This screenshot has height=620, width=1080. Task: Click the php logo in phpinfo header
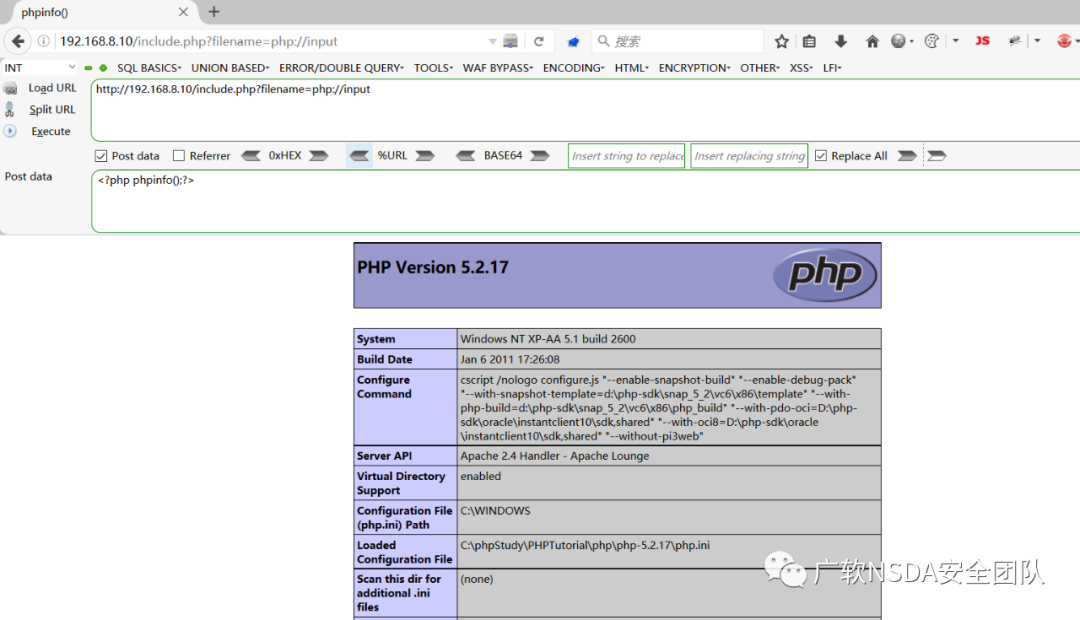tap(825, 275)
